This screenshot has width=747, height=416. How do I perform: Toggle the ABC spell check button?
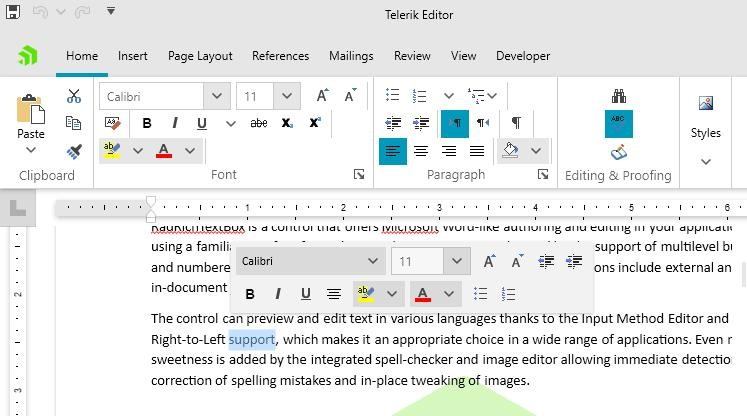click(x=618, y=124)
